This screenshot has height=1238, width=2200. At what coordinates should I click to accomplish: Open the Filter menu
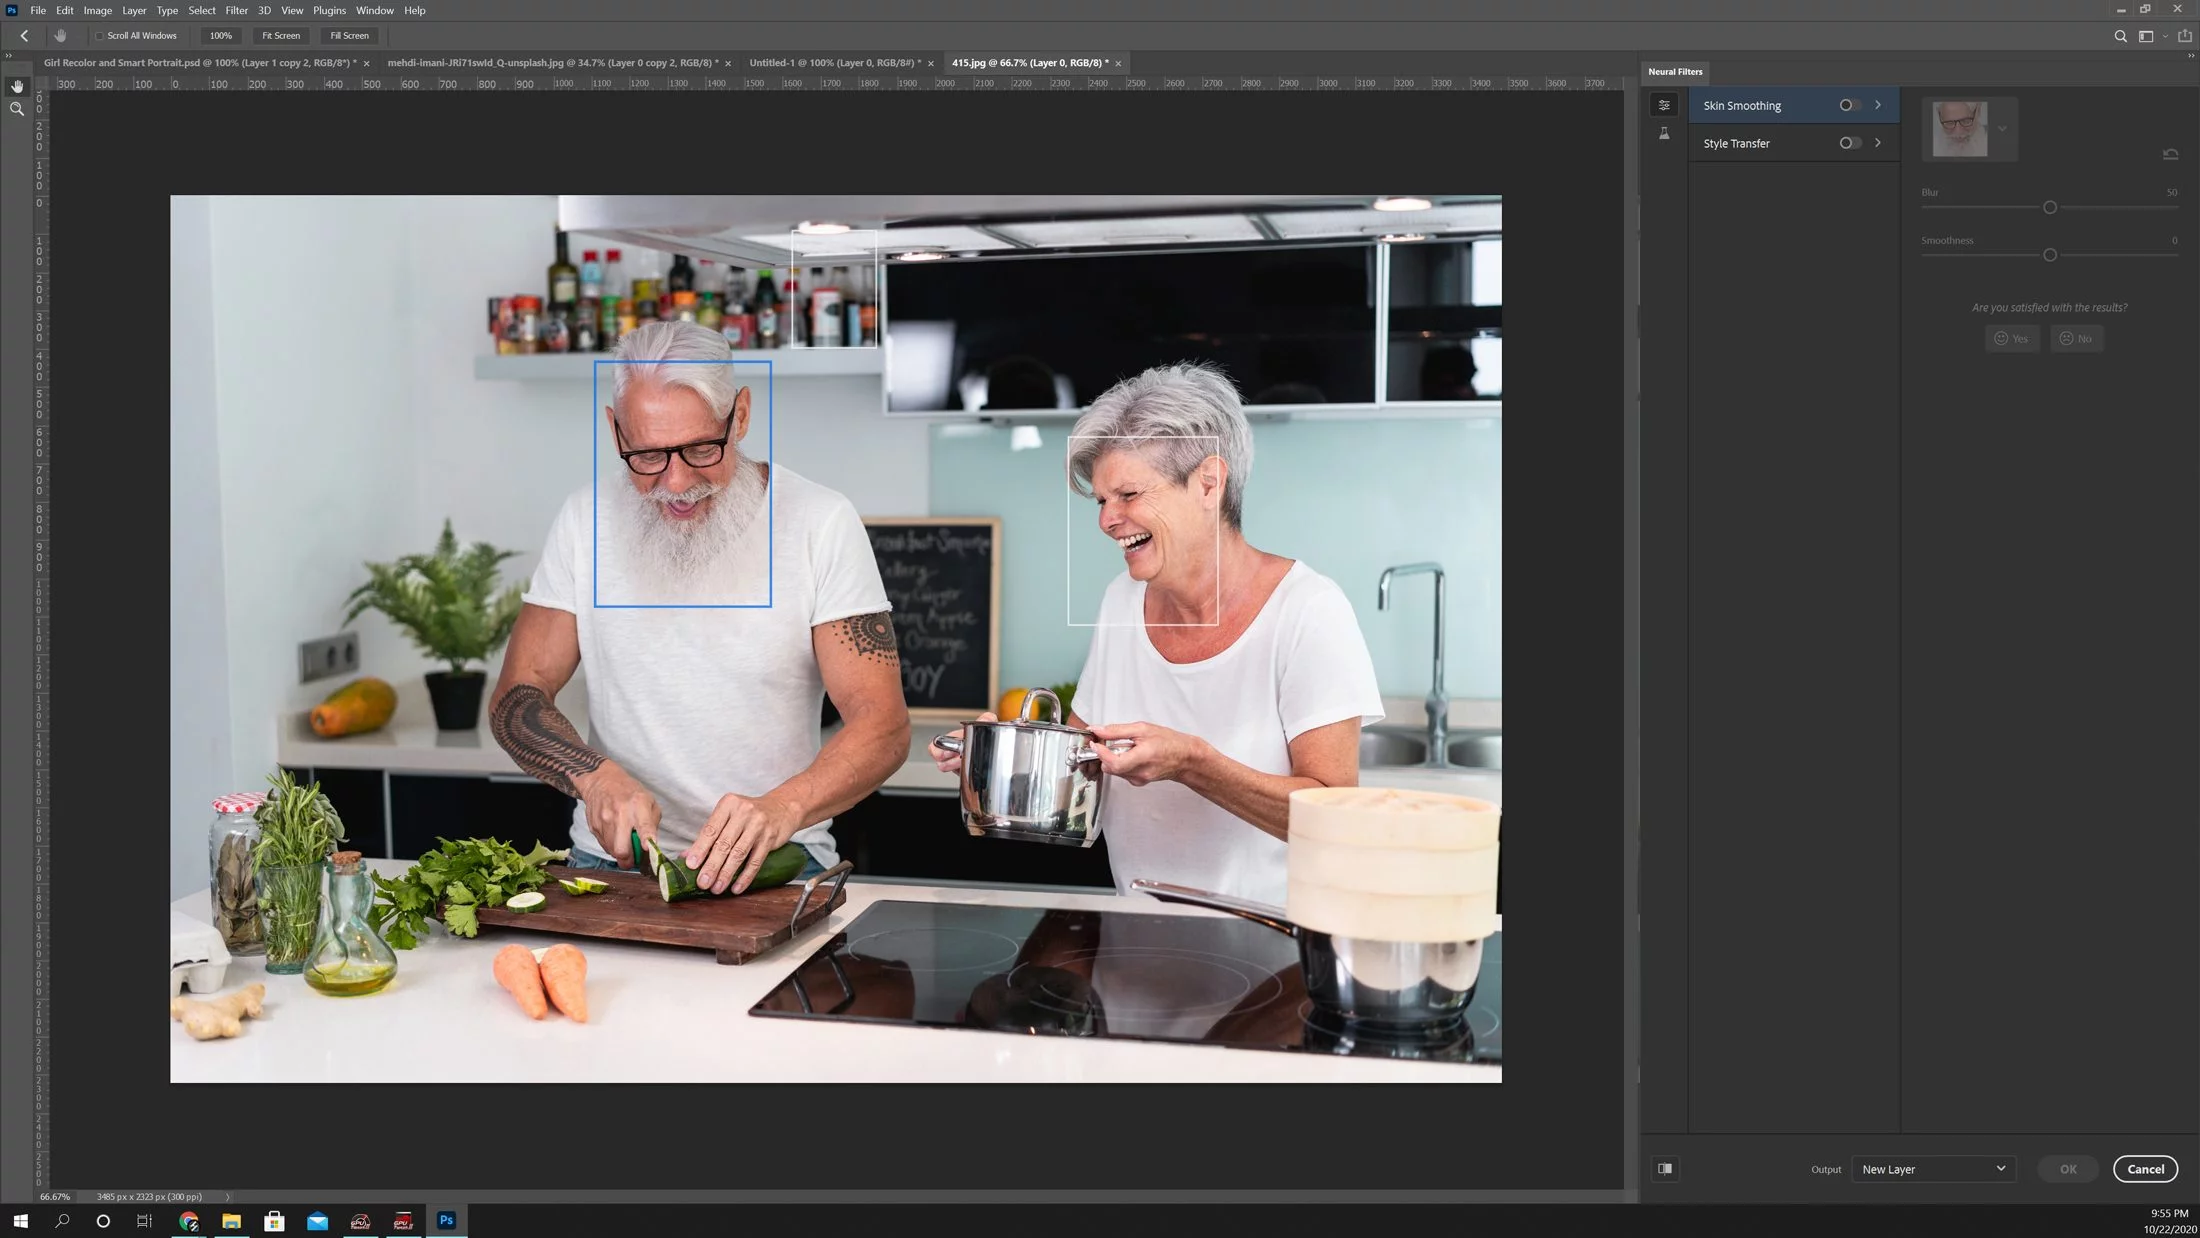[x=236, y=10]
